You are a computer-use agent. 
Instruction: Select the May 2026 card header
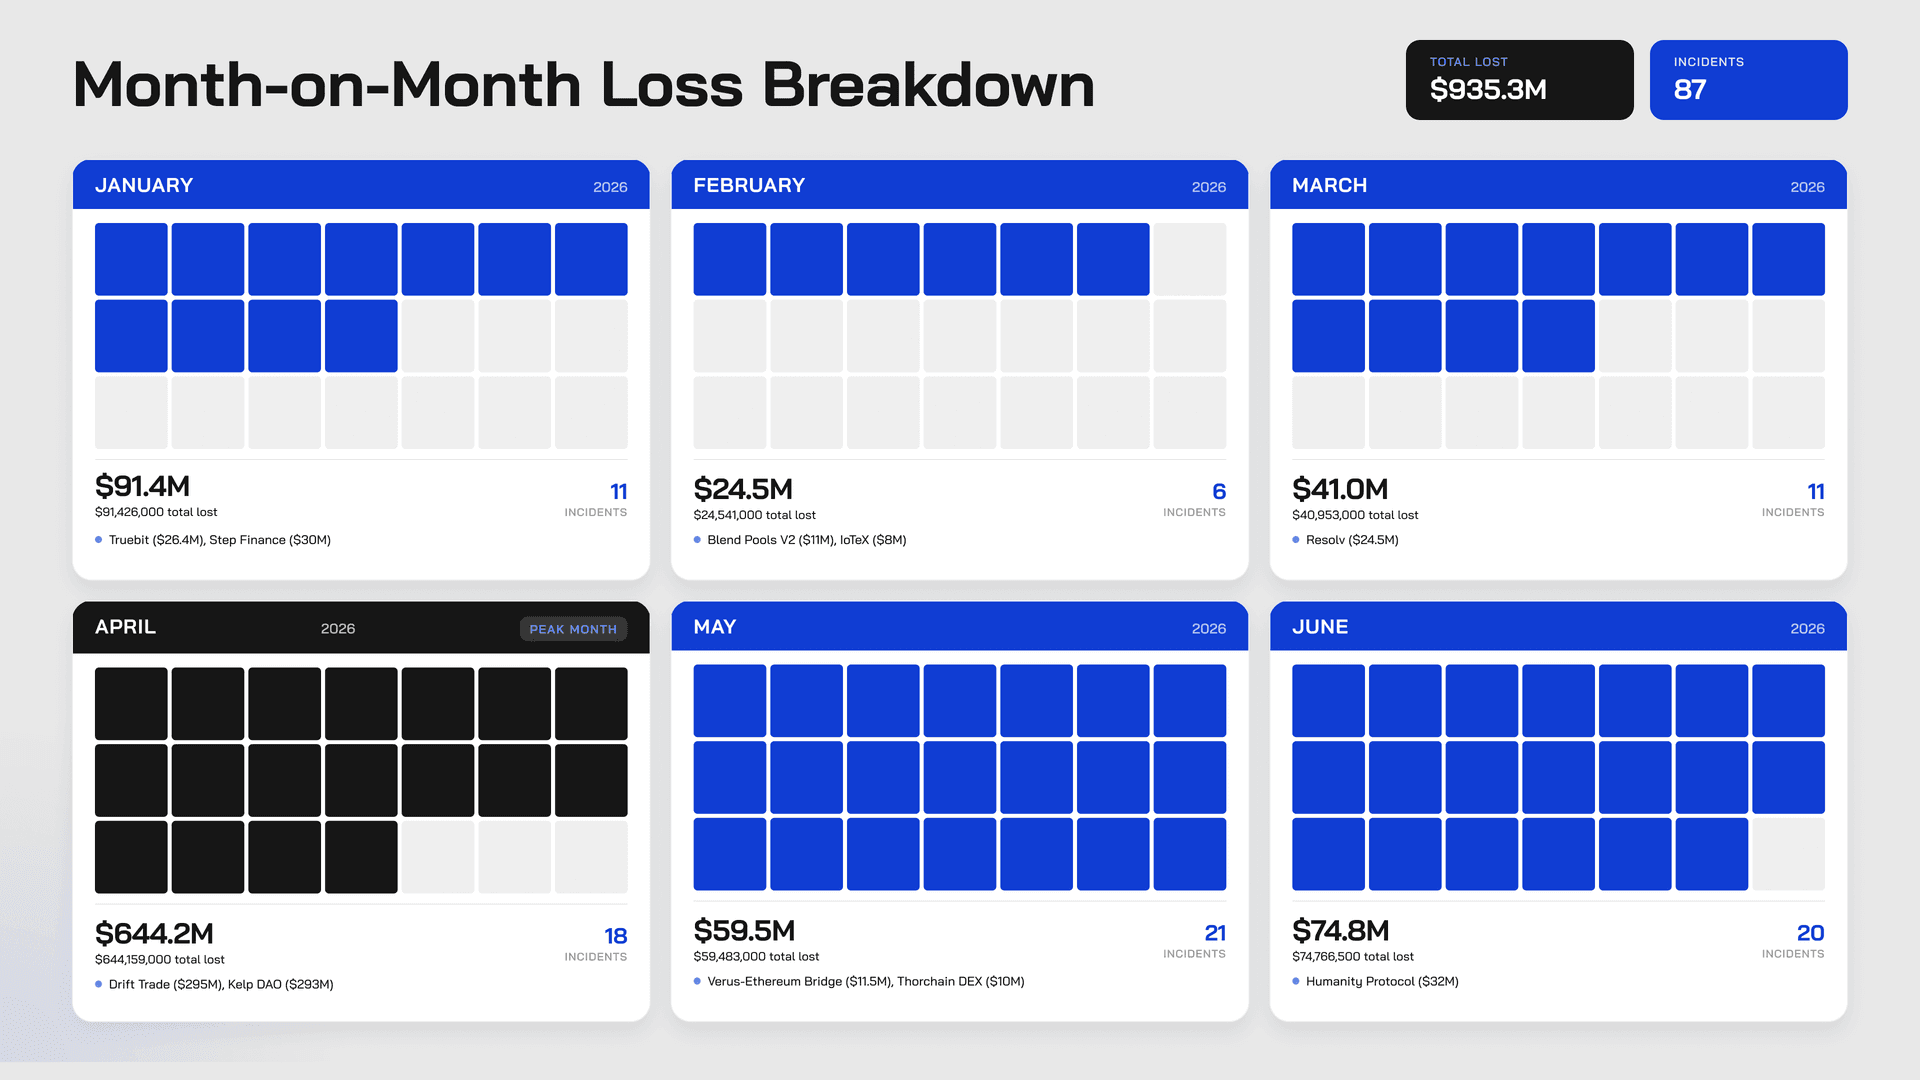959,627
